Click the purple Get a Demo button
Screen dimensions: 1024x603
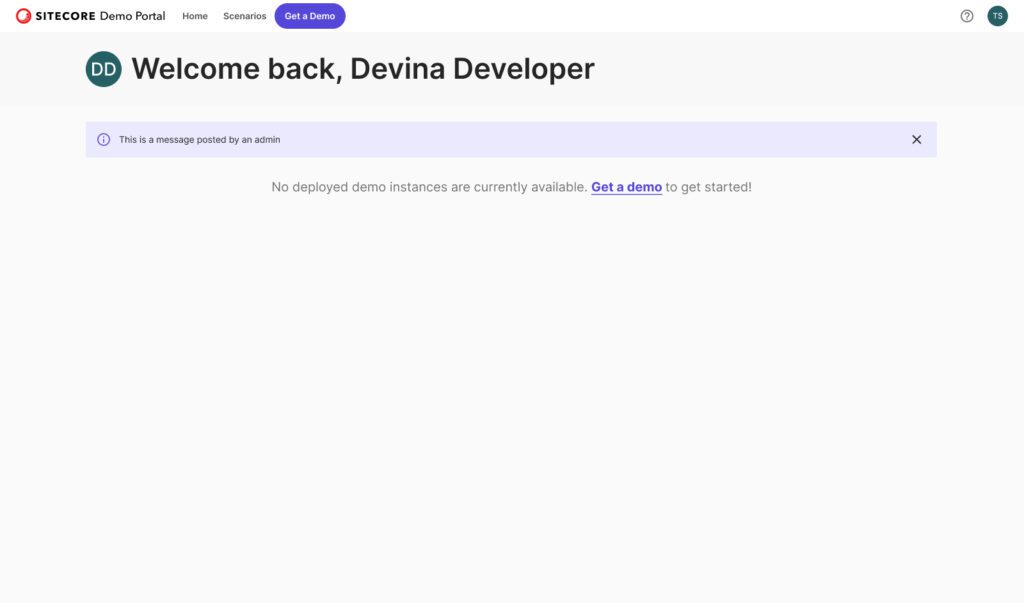[310, 16]
